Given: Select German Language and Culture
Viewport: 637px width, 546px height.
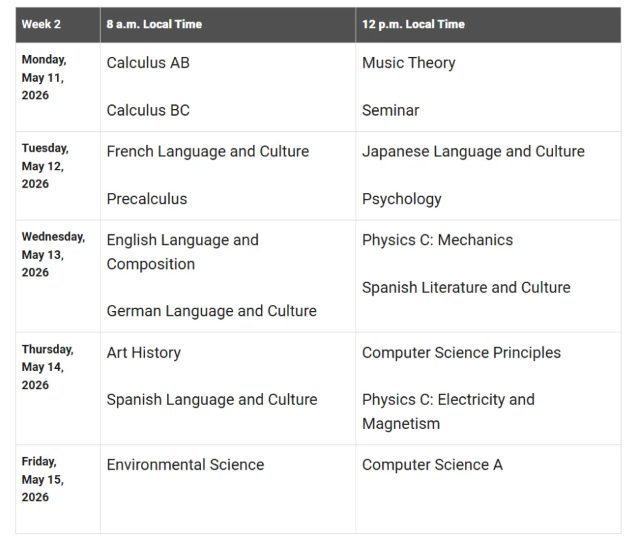Looking at the screenshot, I should [x=211, y=311].
